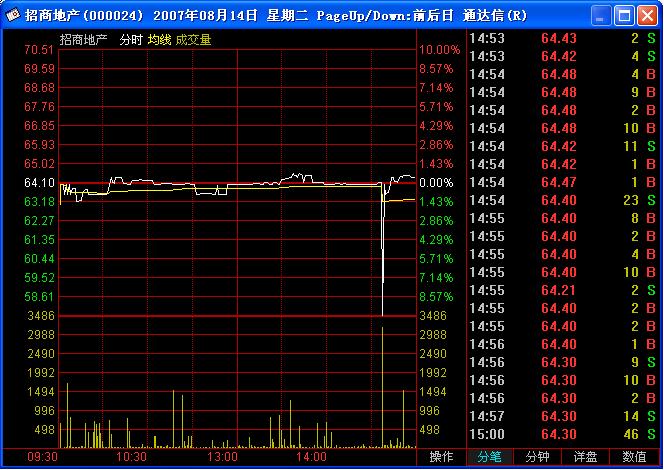The width and height of the screenshot is (664, 470).
Task: Select the 14:53 trade at 64.43
Action: click(563, 39)
